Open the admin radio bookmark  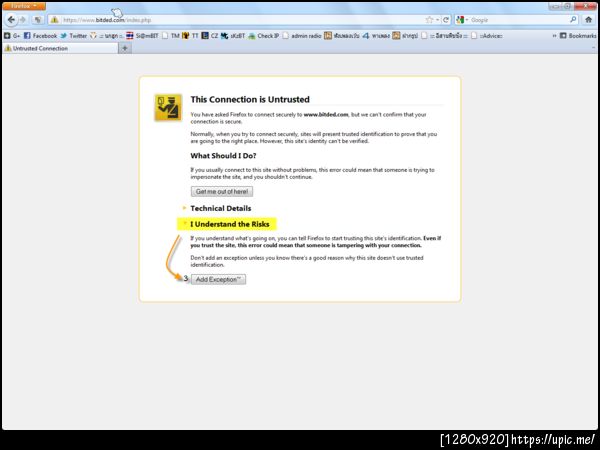click(302, 36)
